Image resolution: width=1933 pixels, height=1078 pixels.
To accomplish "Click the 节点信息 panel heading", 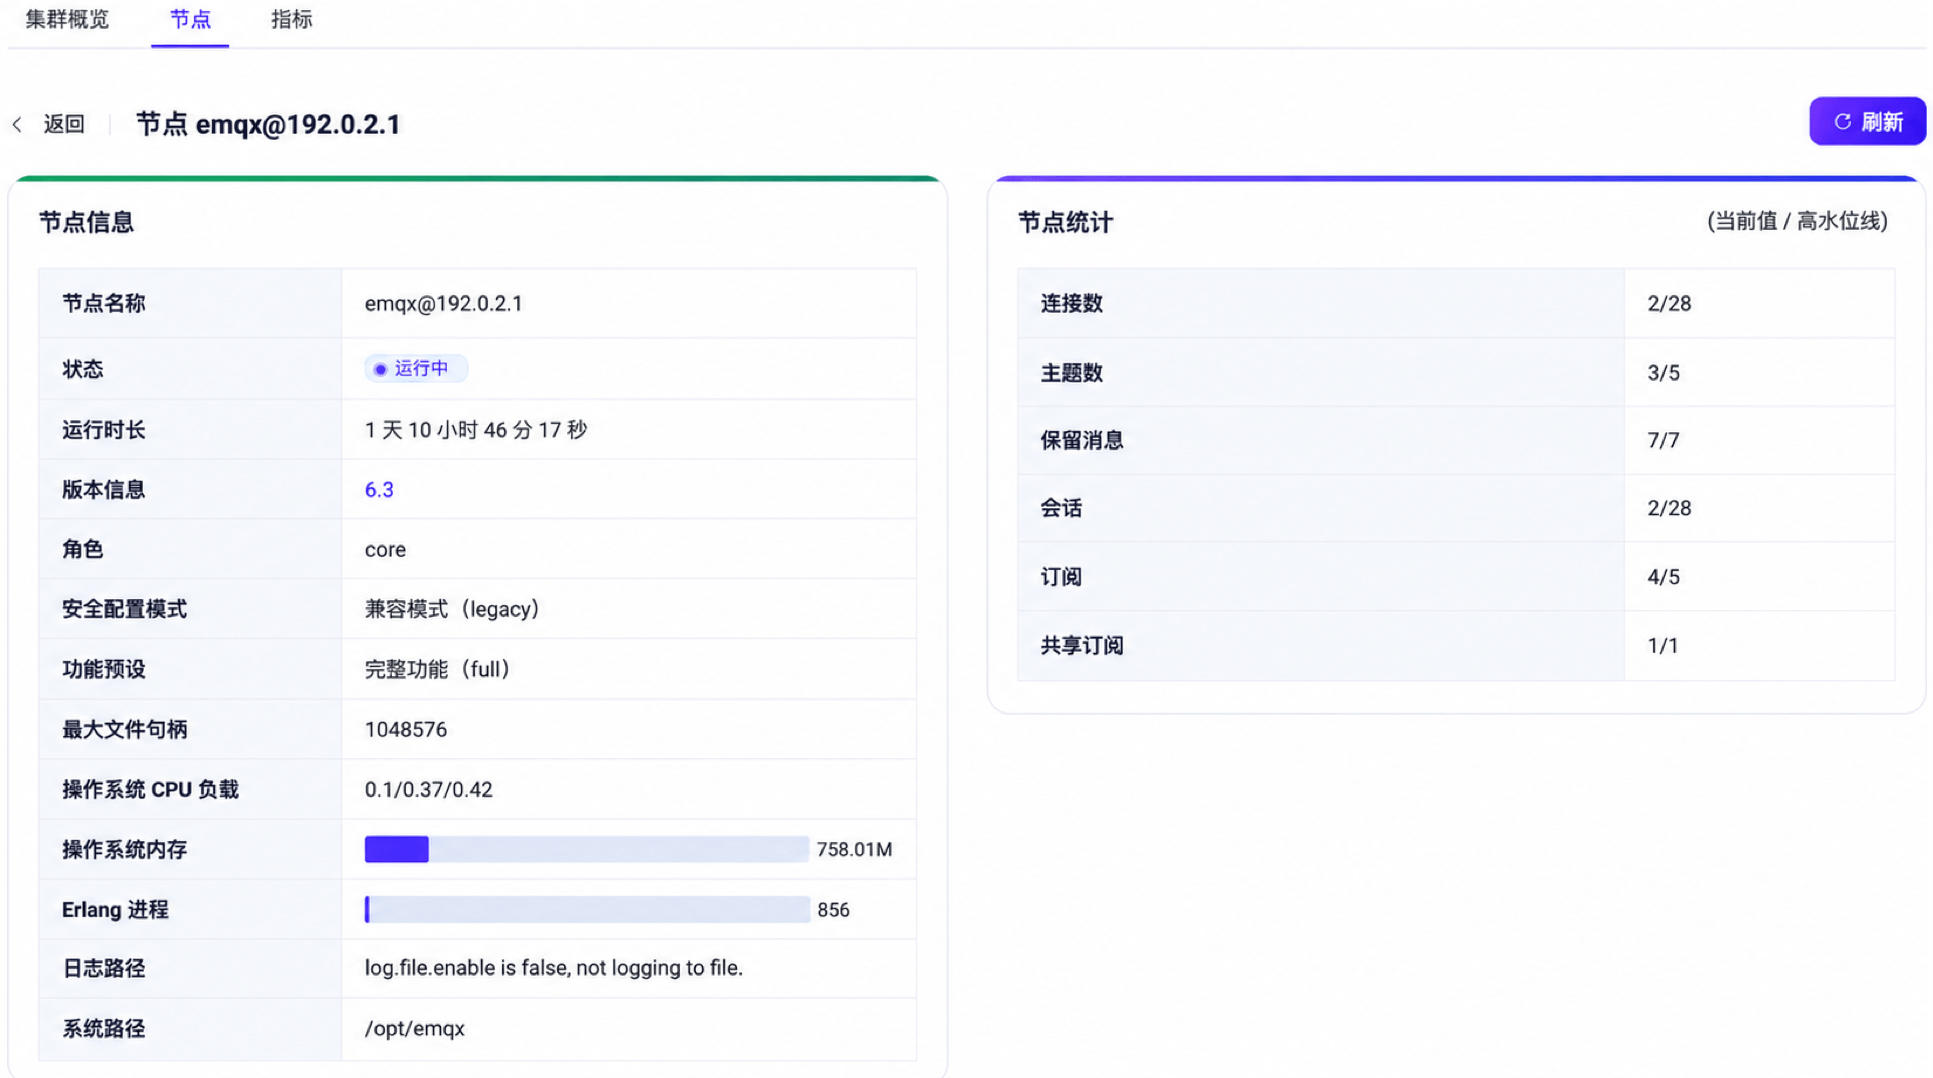I will (x=86, y=222).
